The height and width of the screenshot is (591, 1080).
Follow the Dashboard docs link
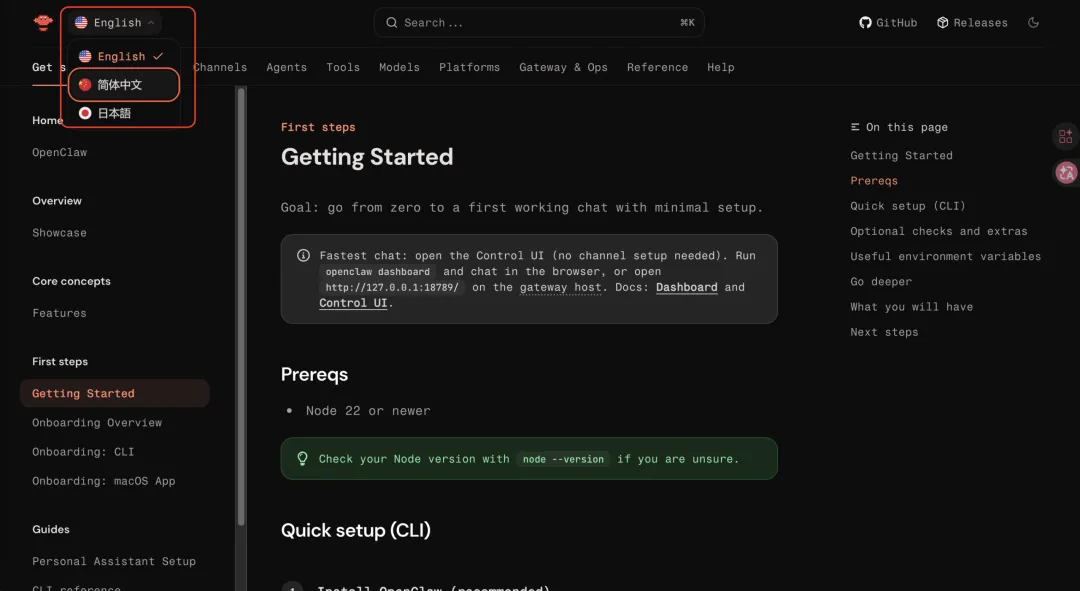tap(686, 288)
